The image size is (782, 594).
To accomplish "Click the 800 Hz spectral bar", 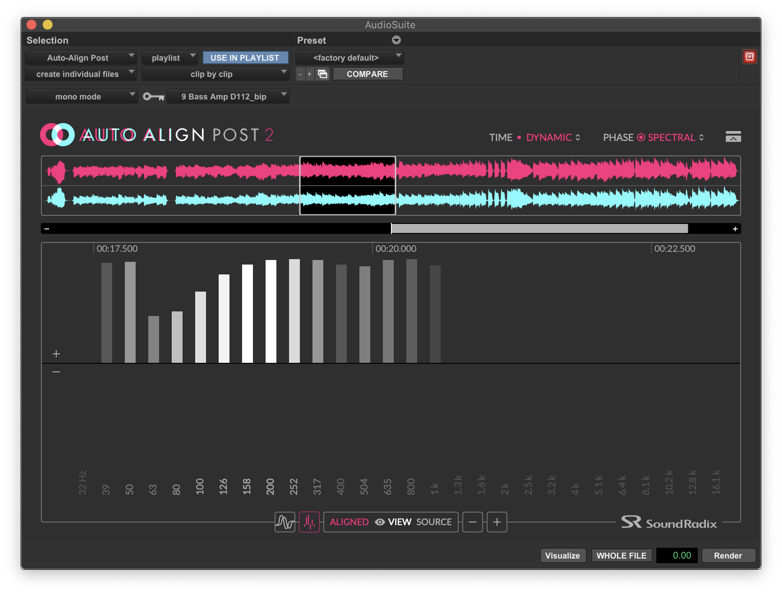I will click(x=411, y=311).
